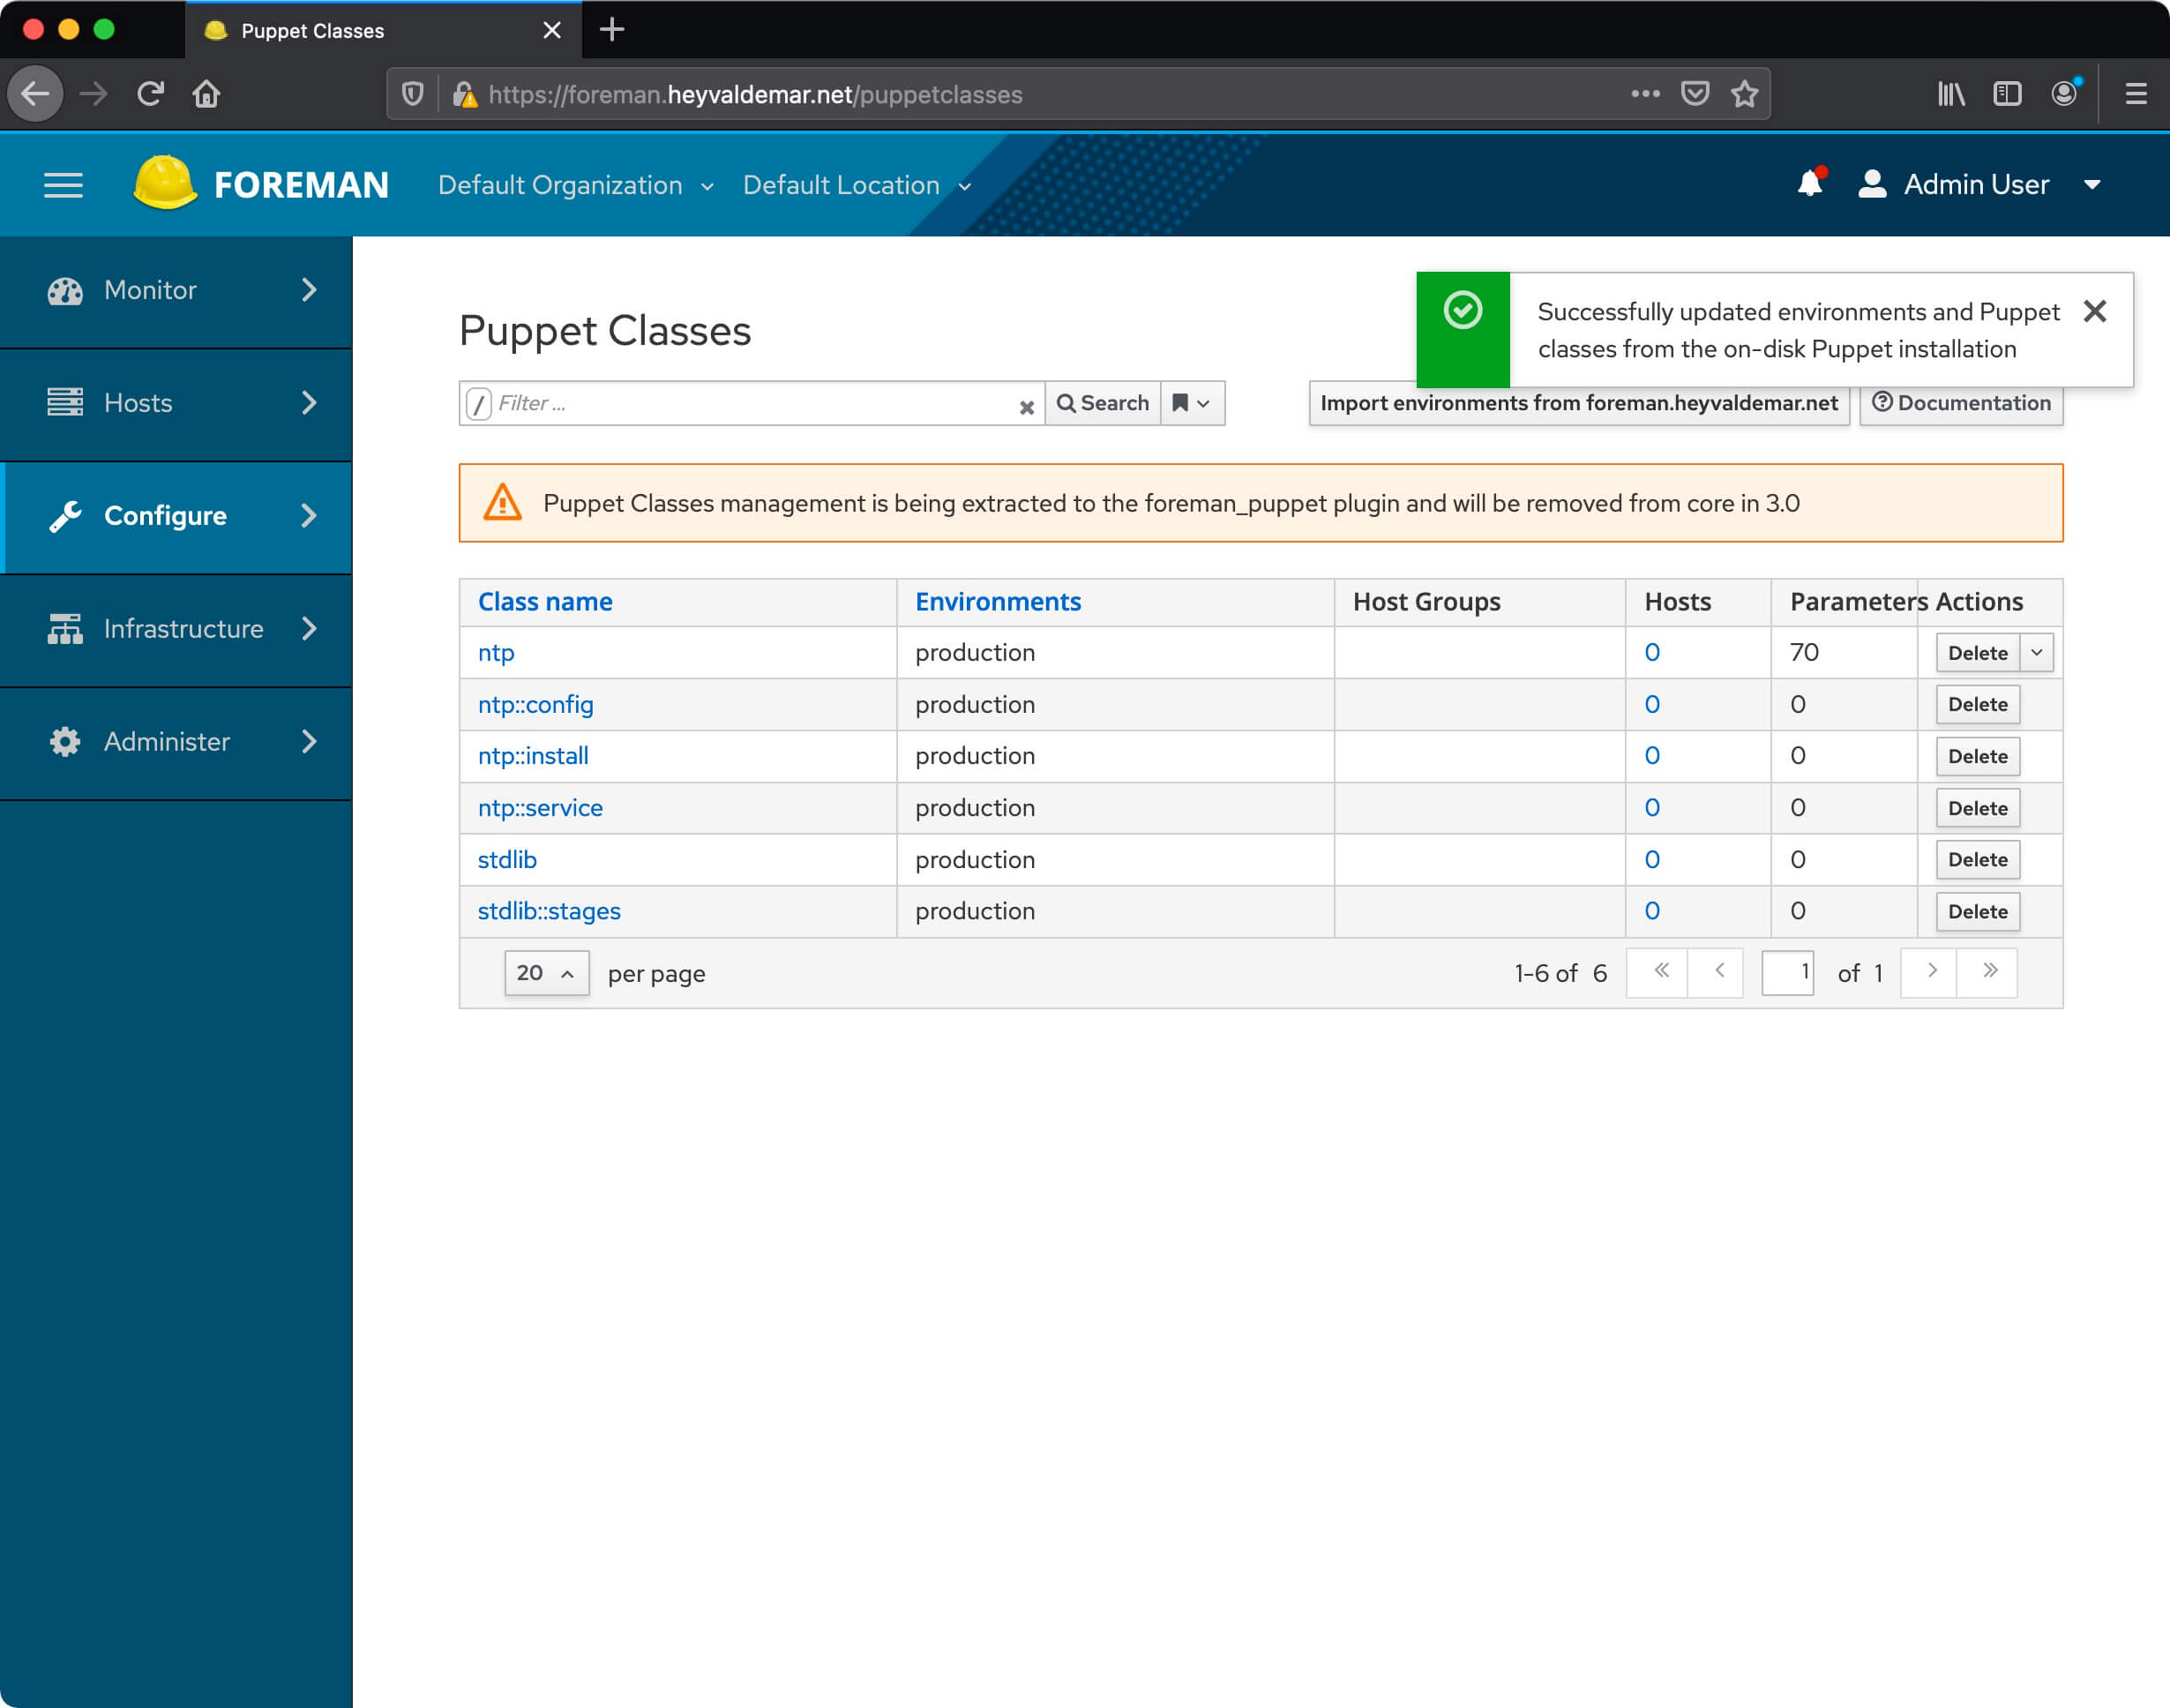Image resolution: width=2170 pixels, height=1708 pixels.
Task: Click the Foreman logo icon
Action: [162, 185]
